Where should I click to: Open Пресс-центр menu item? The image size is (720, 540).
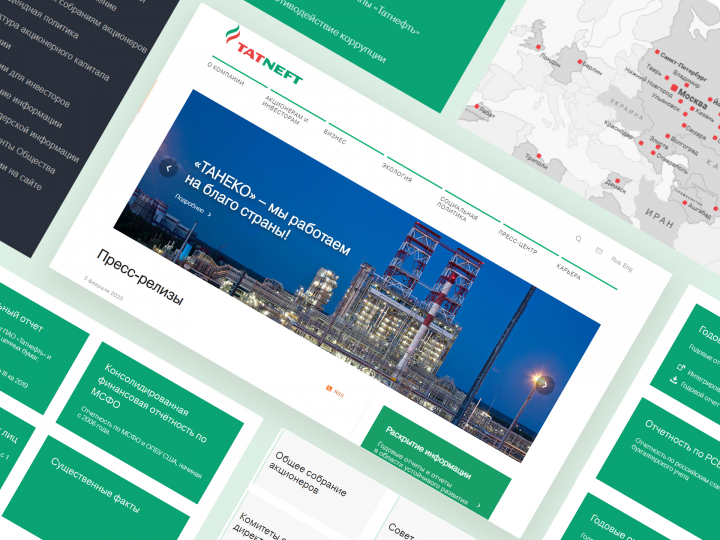(518, 242)
